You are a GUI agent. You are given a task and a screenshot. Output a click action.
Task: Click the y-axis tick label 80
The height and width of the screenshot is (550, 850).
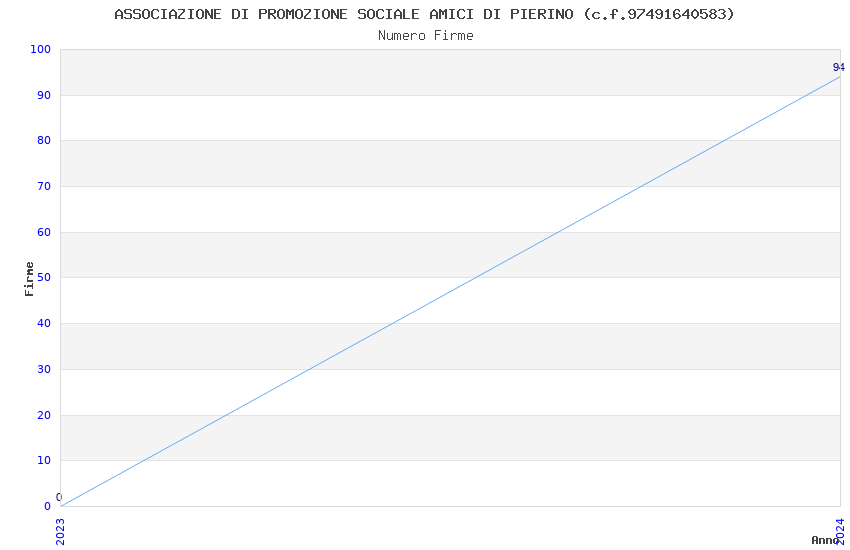43,141
